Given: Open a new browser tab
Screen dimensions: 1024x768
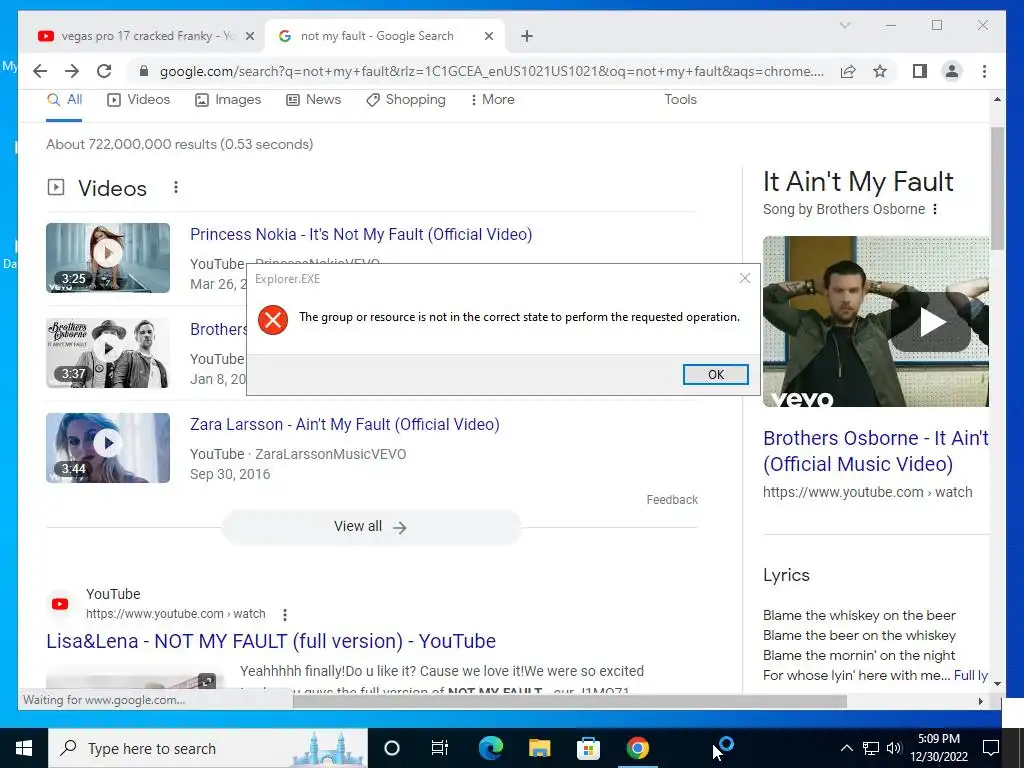Looking at the screenshot, I should tap(527, 36).
